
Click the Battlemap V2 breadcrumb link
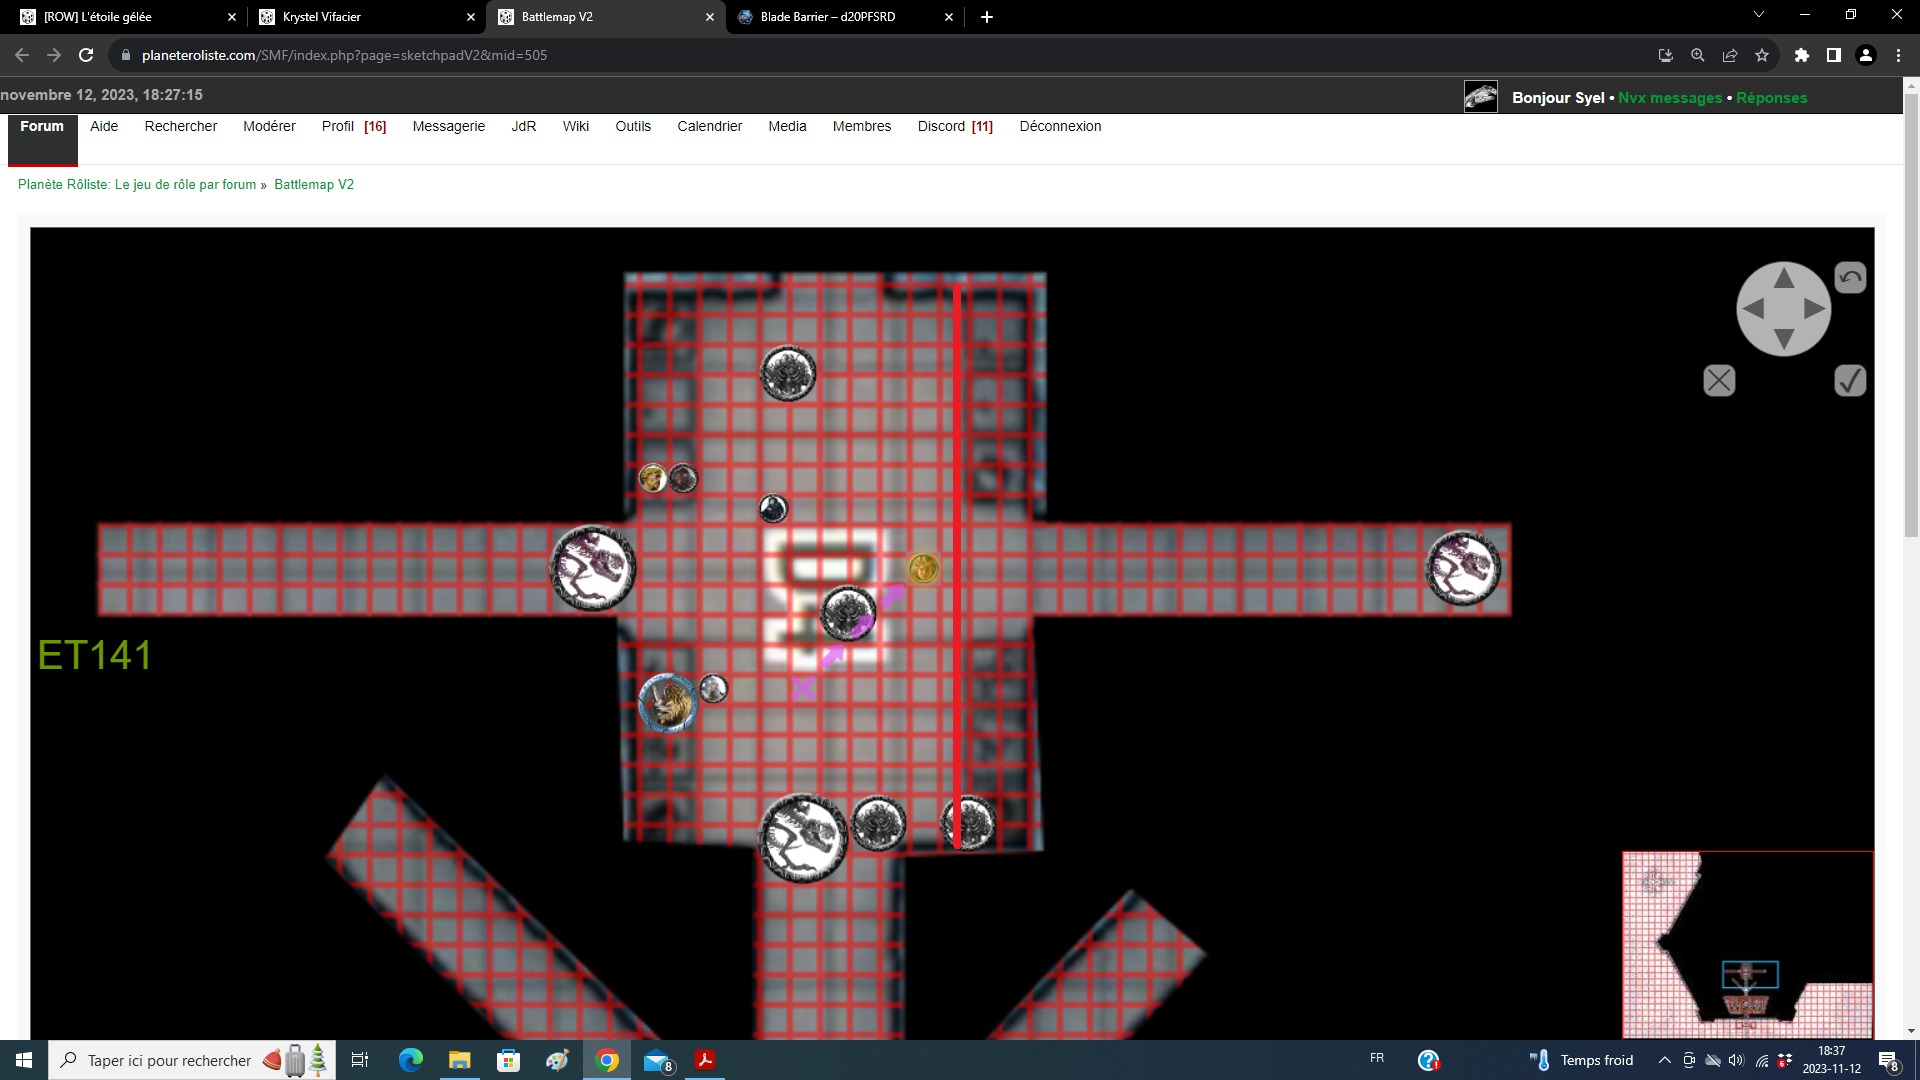coord(314,185)
